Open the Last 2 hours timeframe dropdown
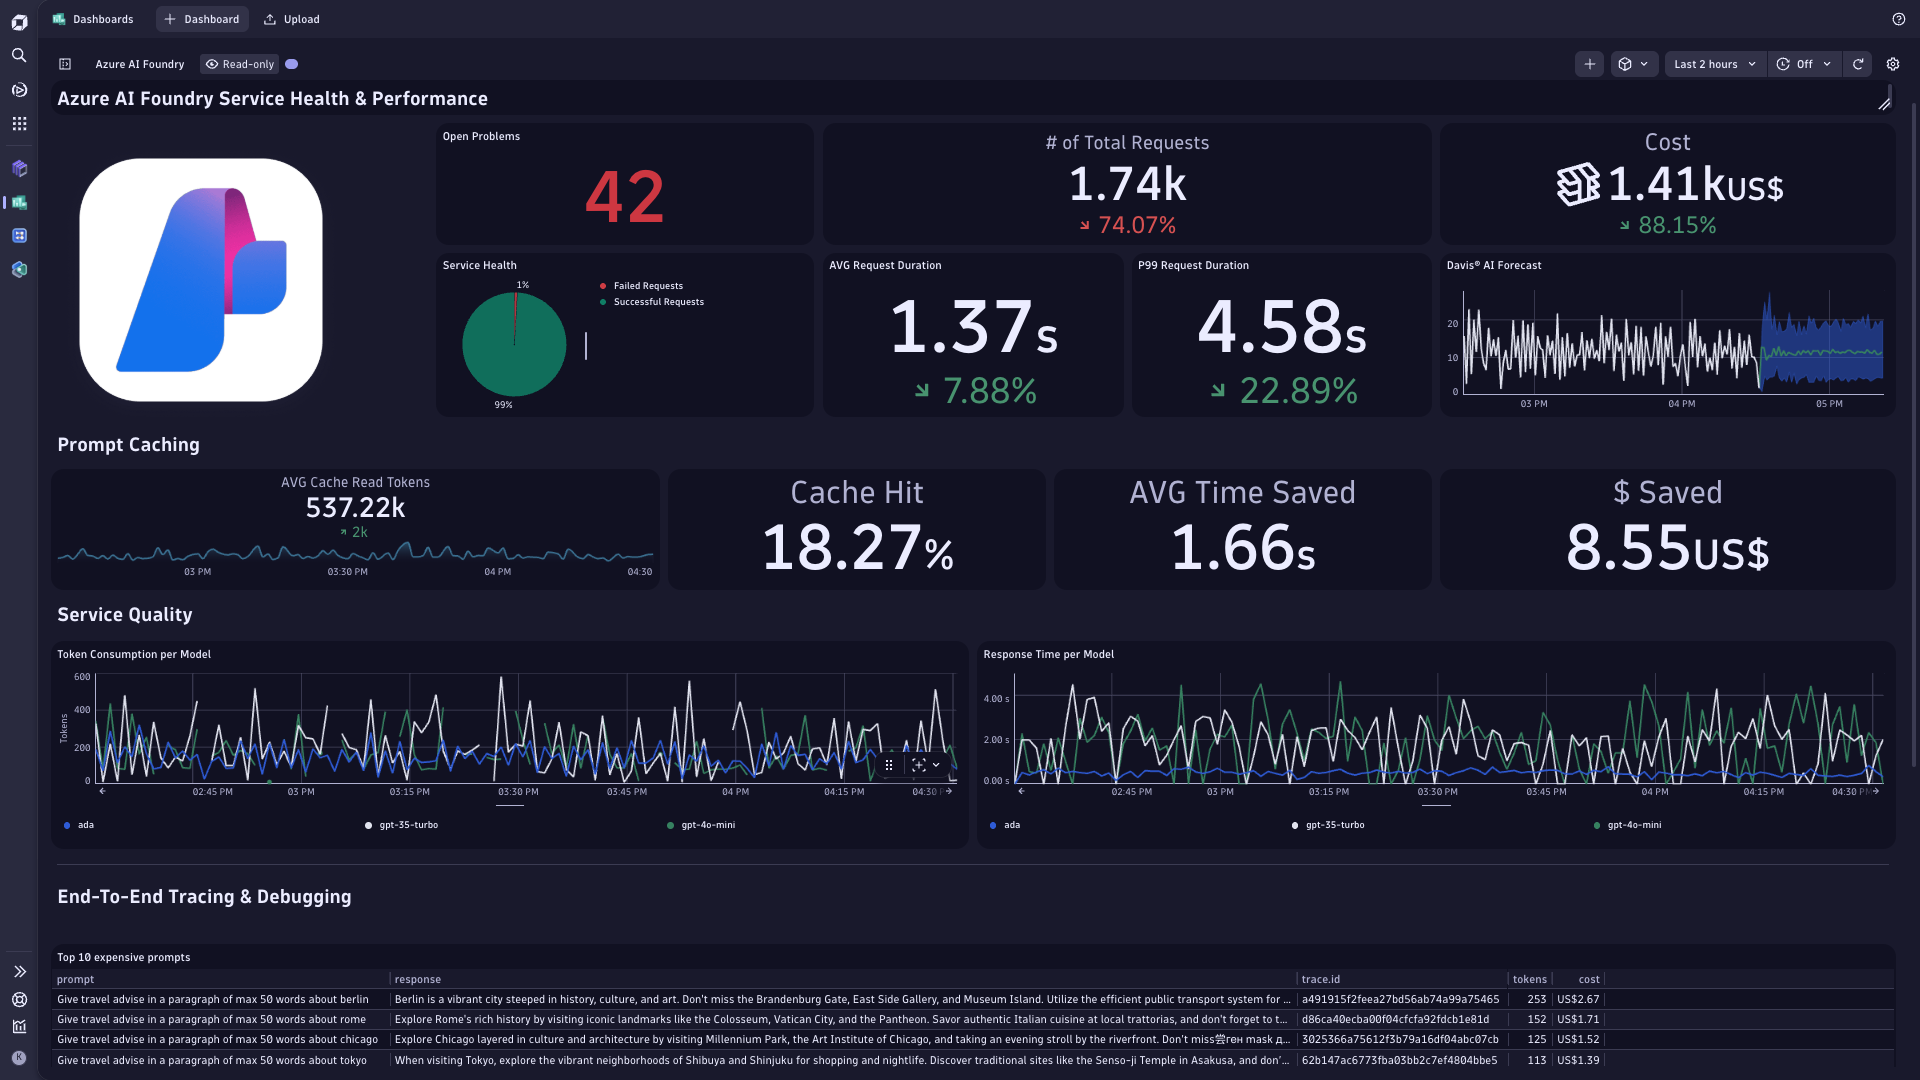 click(1715, 64)
